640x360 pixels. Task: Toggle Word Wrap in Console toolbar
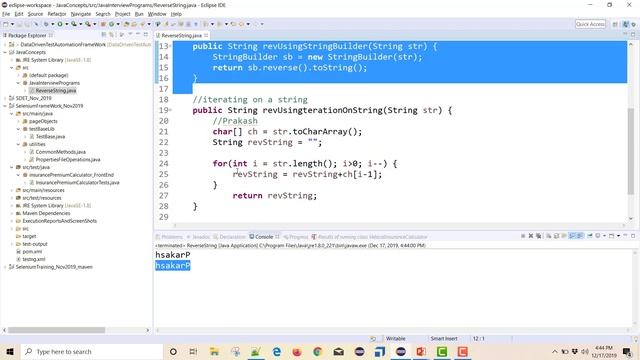[564, 236]
